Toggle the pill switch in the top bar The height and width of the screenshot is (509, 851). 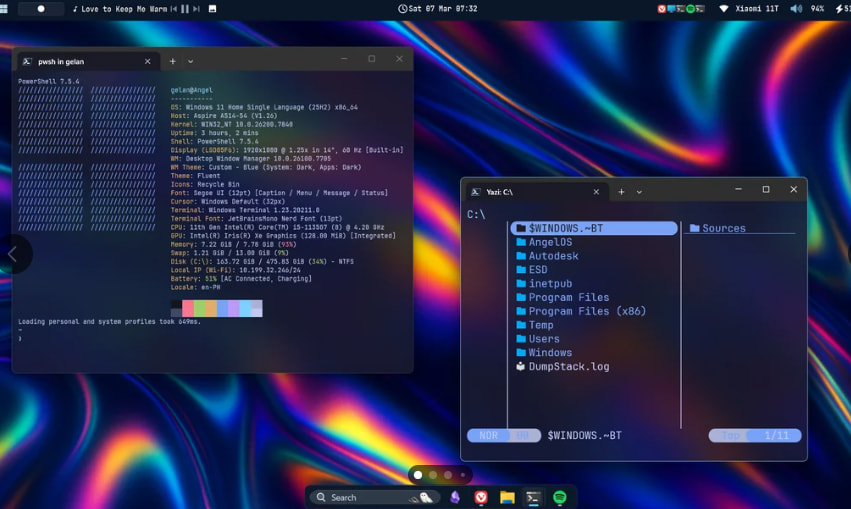40,8
